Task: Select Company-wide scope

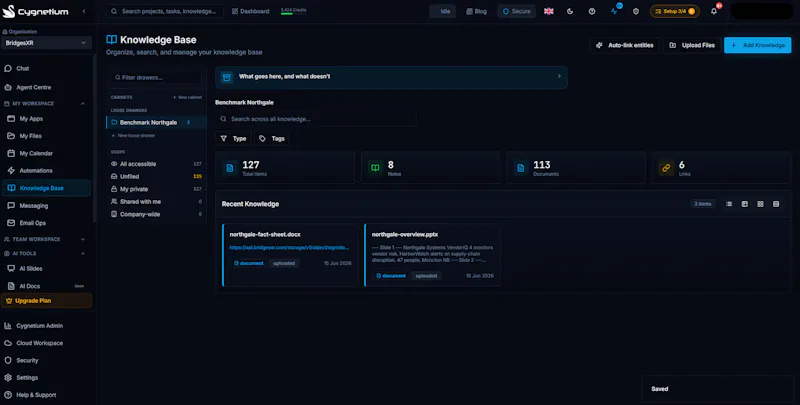Action: (156, 215)
